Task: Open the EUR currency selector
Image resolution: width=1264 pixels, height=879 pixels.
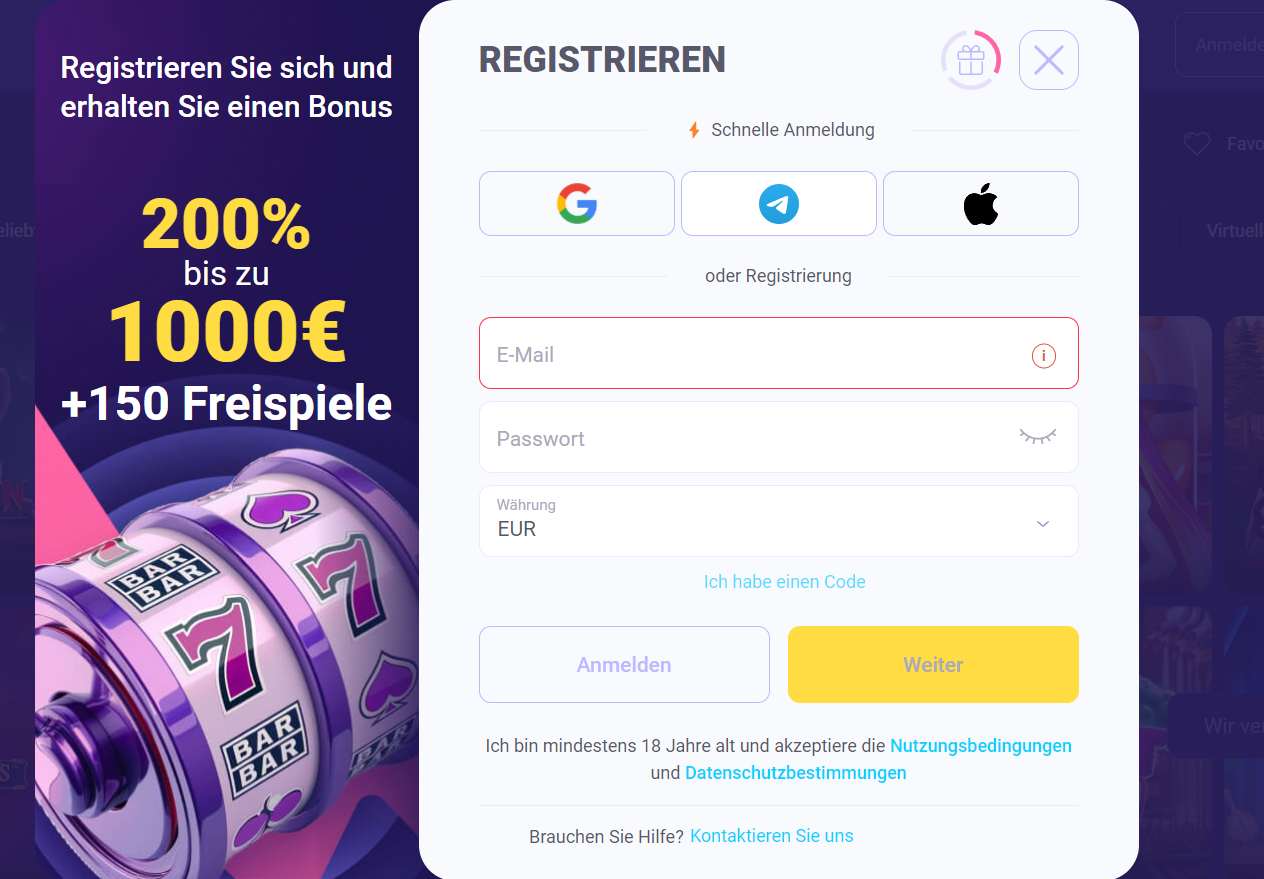Action: point(779,521)
